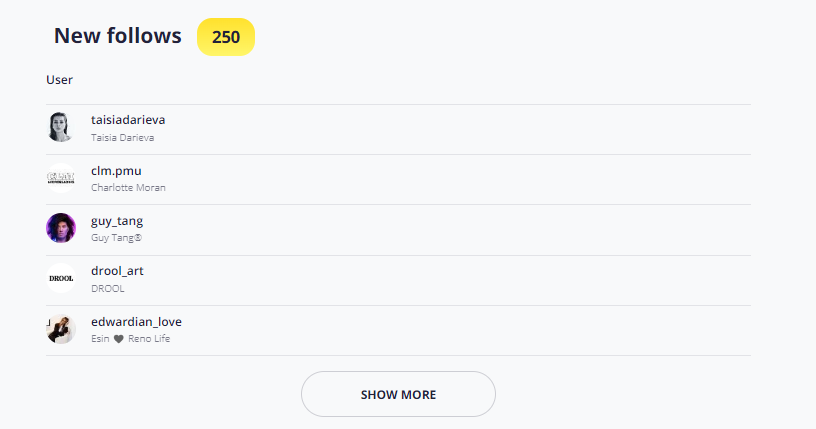Open the taisiadarieva username link

tap(128, 120)
